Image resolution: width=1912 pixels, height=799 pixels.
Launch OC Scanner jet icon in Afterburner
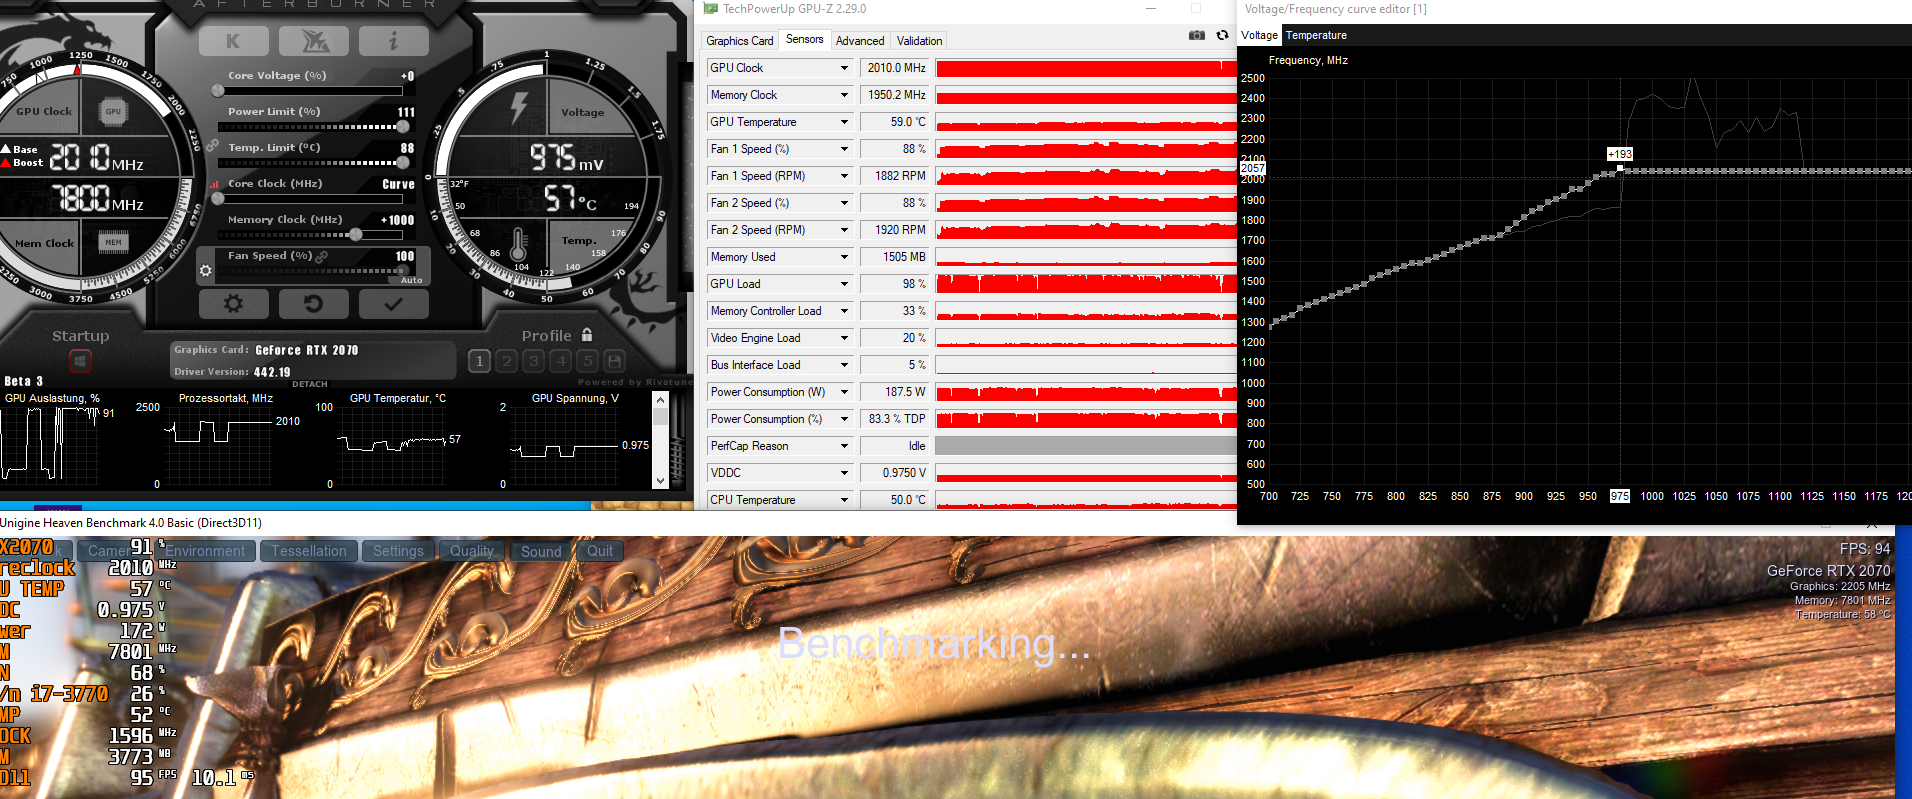tap(314, 41)
